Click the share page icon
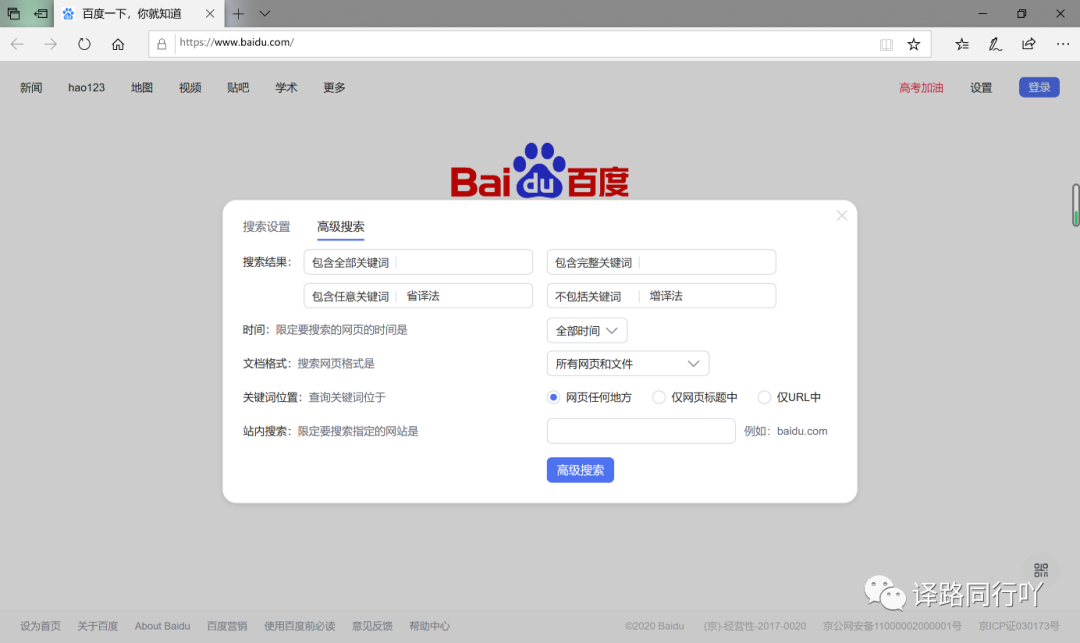1080x643 pixels. (1028, 44)
